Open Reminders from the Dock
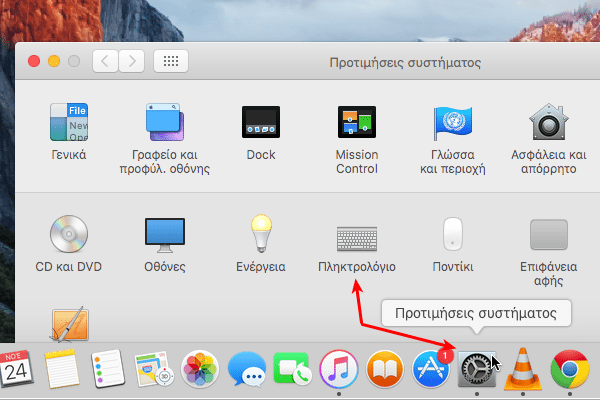This screenshot has height=400, width=600. click(108, 369)
